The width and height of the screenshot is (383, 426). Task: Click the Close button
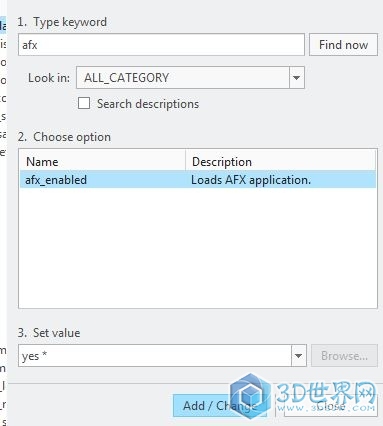pos(331,406)
